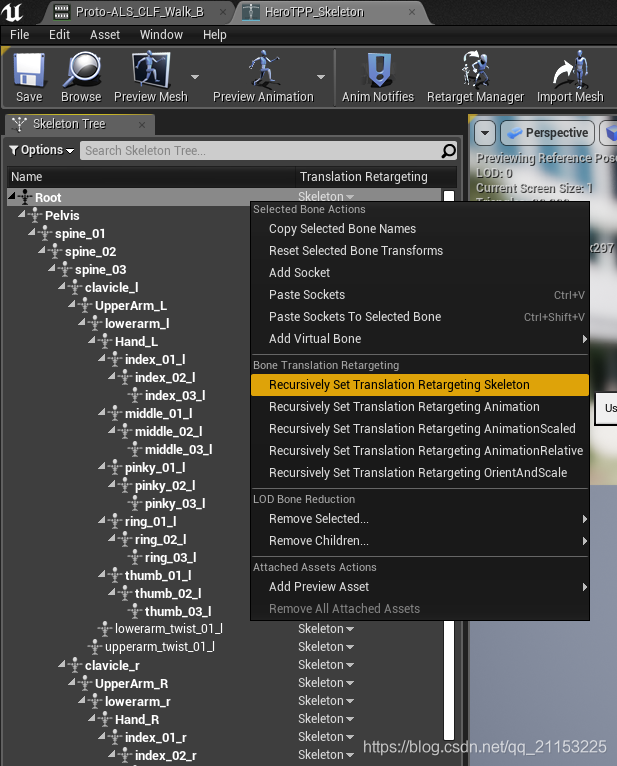Click the Save toolbar icon

(29, 76)
